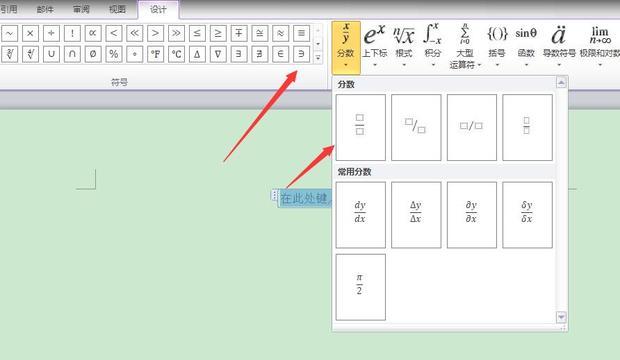The image size is (620, 360).
Task: Switch to the View (视图) ribbon tab
Action: tap(117, 9)
